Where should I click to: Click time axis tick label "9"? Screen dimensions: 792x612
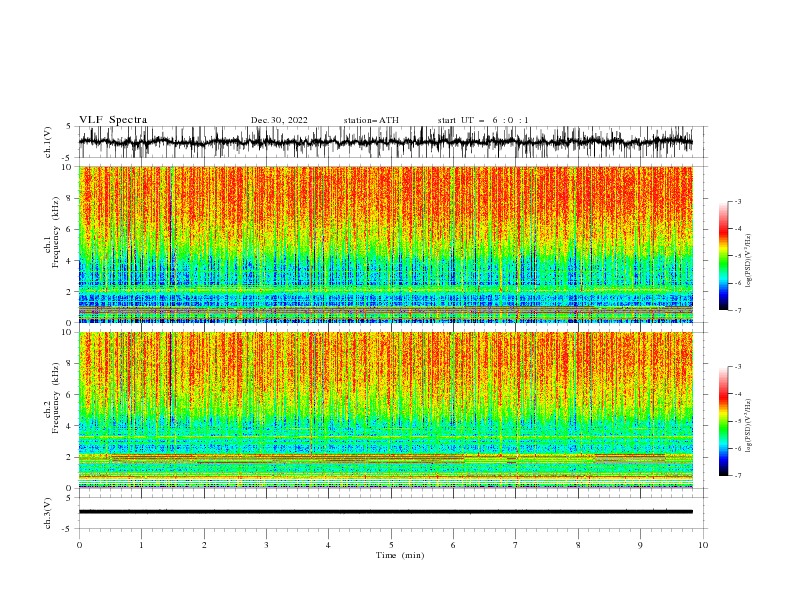[x=640, y=545]
